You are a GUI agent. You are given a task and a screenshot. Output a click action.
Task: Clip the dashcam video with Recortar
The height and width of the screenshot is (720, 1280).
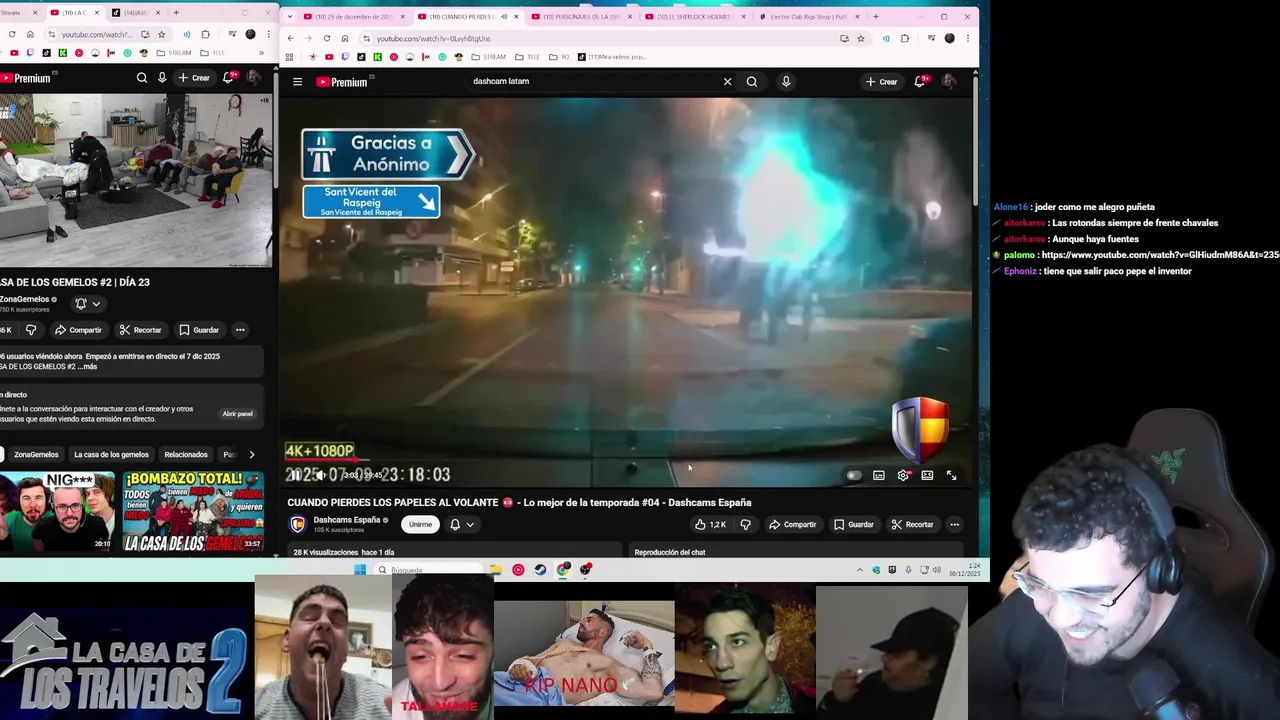coord(912,525)
